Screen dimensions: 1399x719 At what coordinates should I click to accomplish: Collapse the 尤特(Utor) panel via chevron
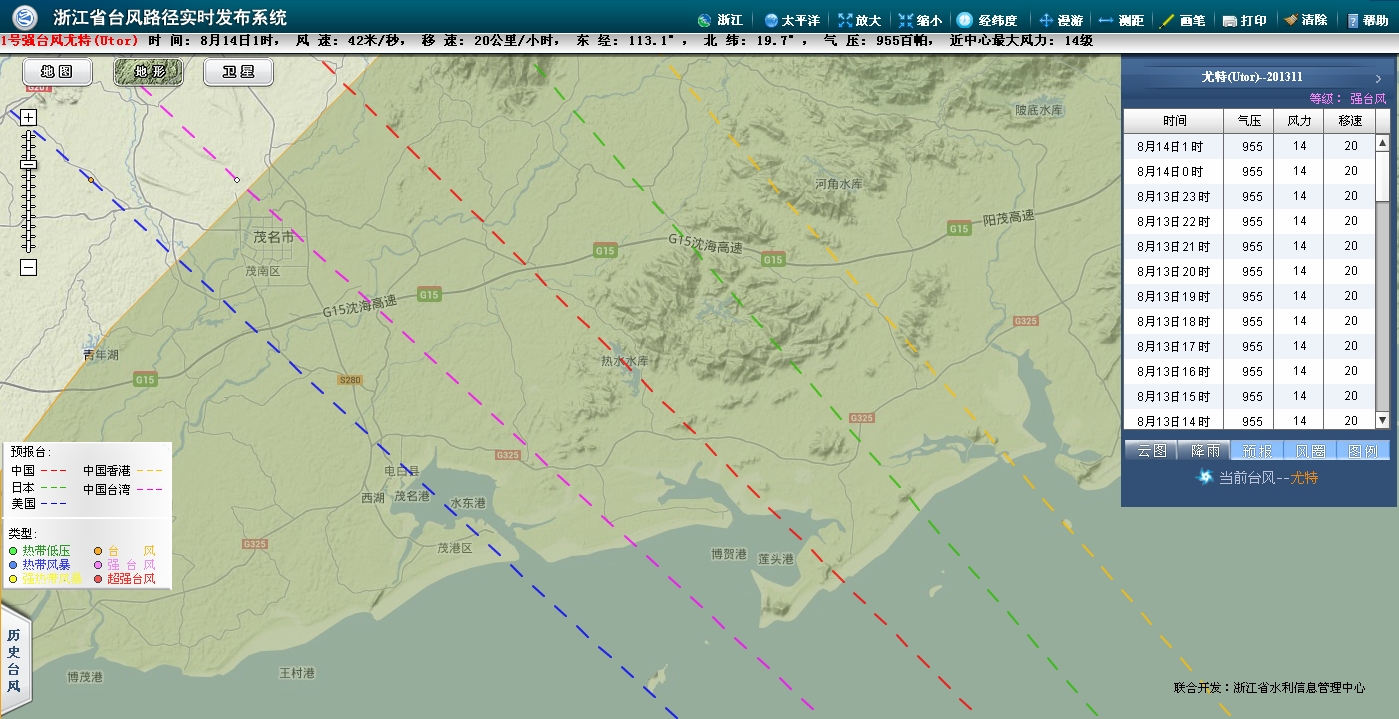click(x=1378, y=78)
